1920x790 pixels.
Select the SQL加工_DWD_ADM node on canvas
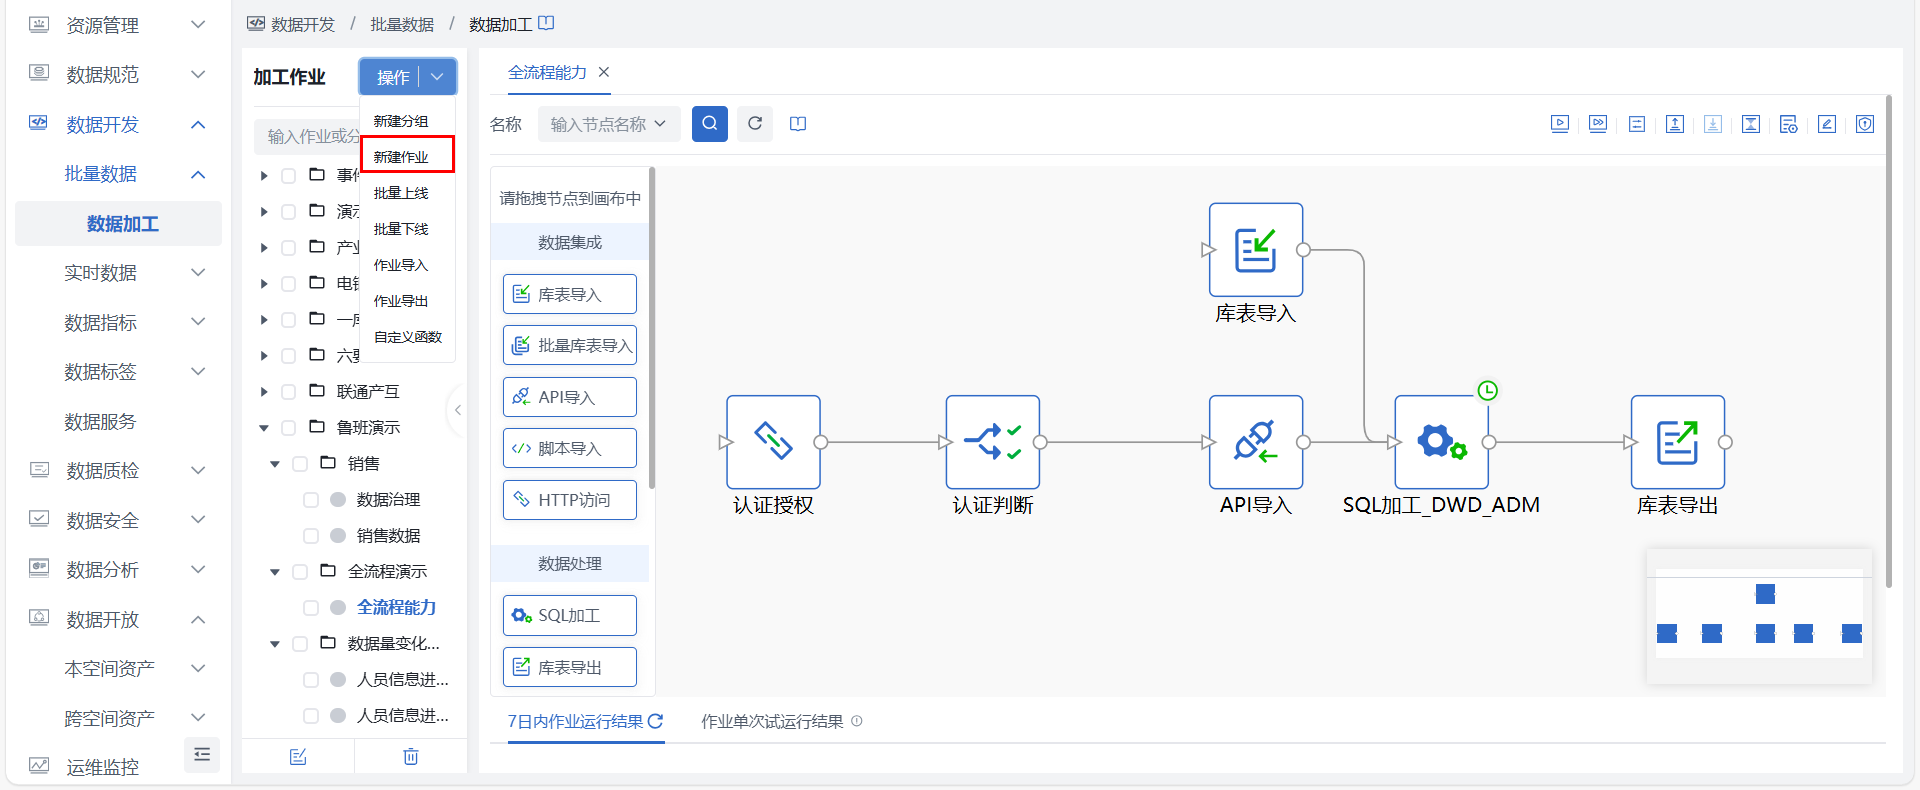pyautogui.click(x=1440, y=442)
